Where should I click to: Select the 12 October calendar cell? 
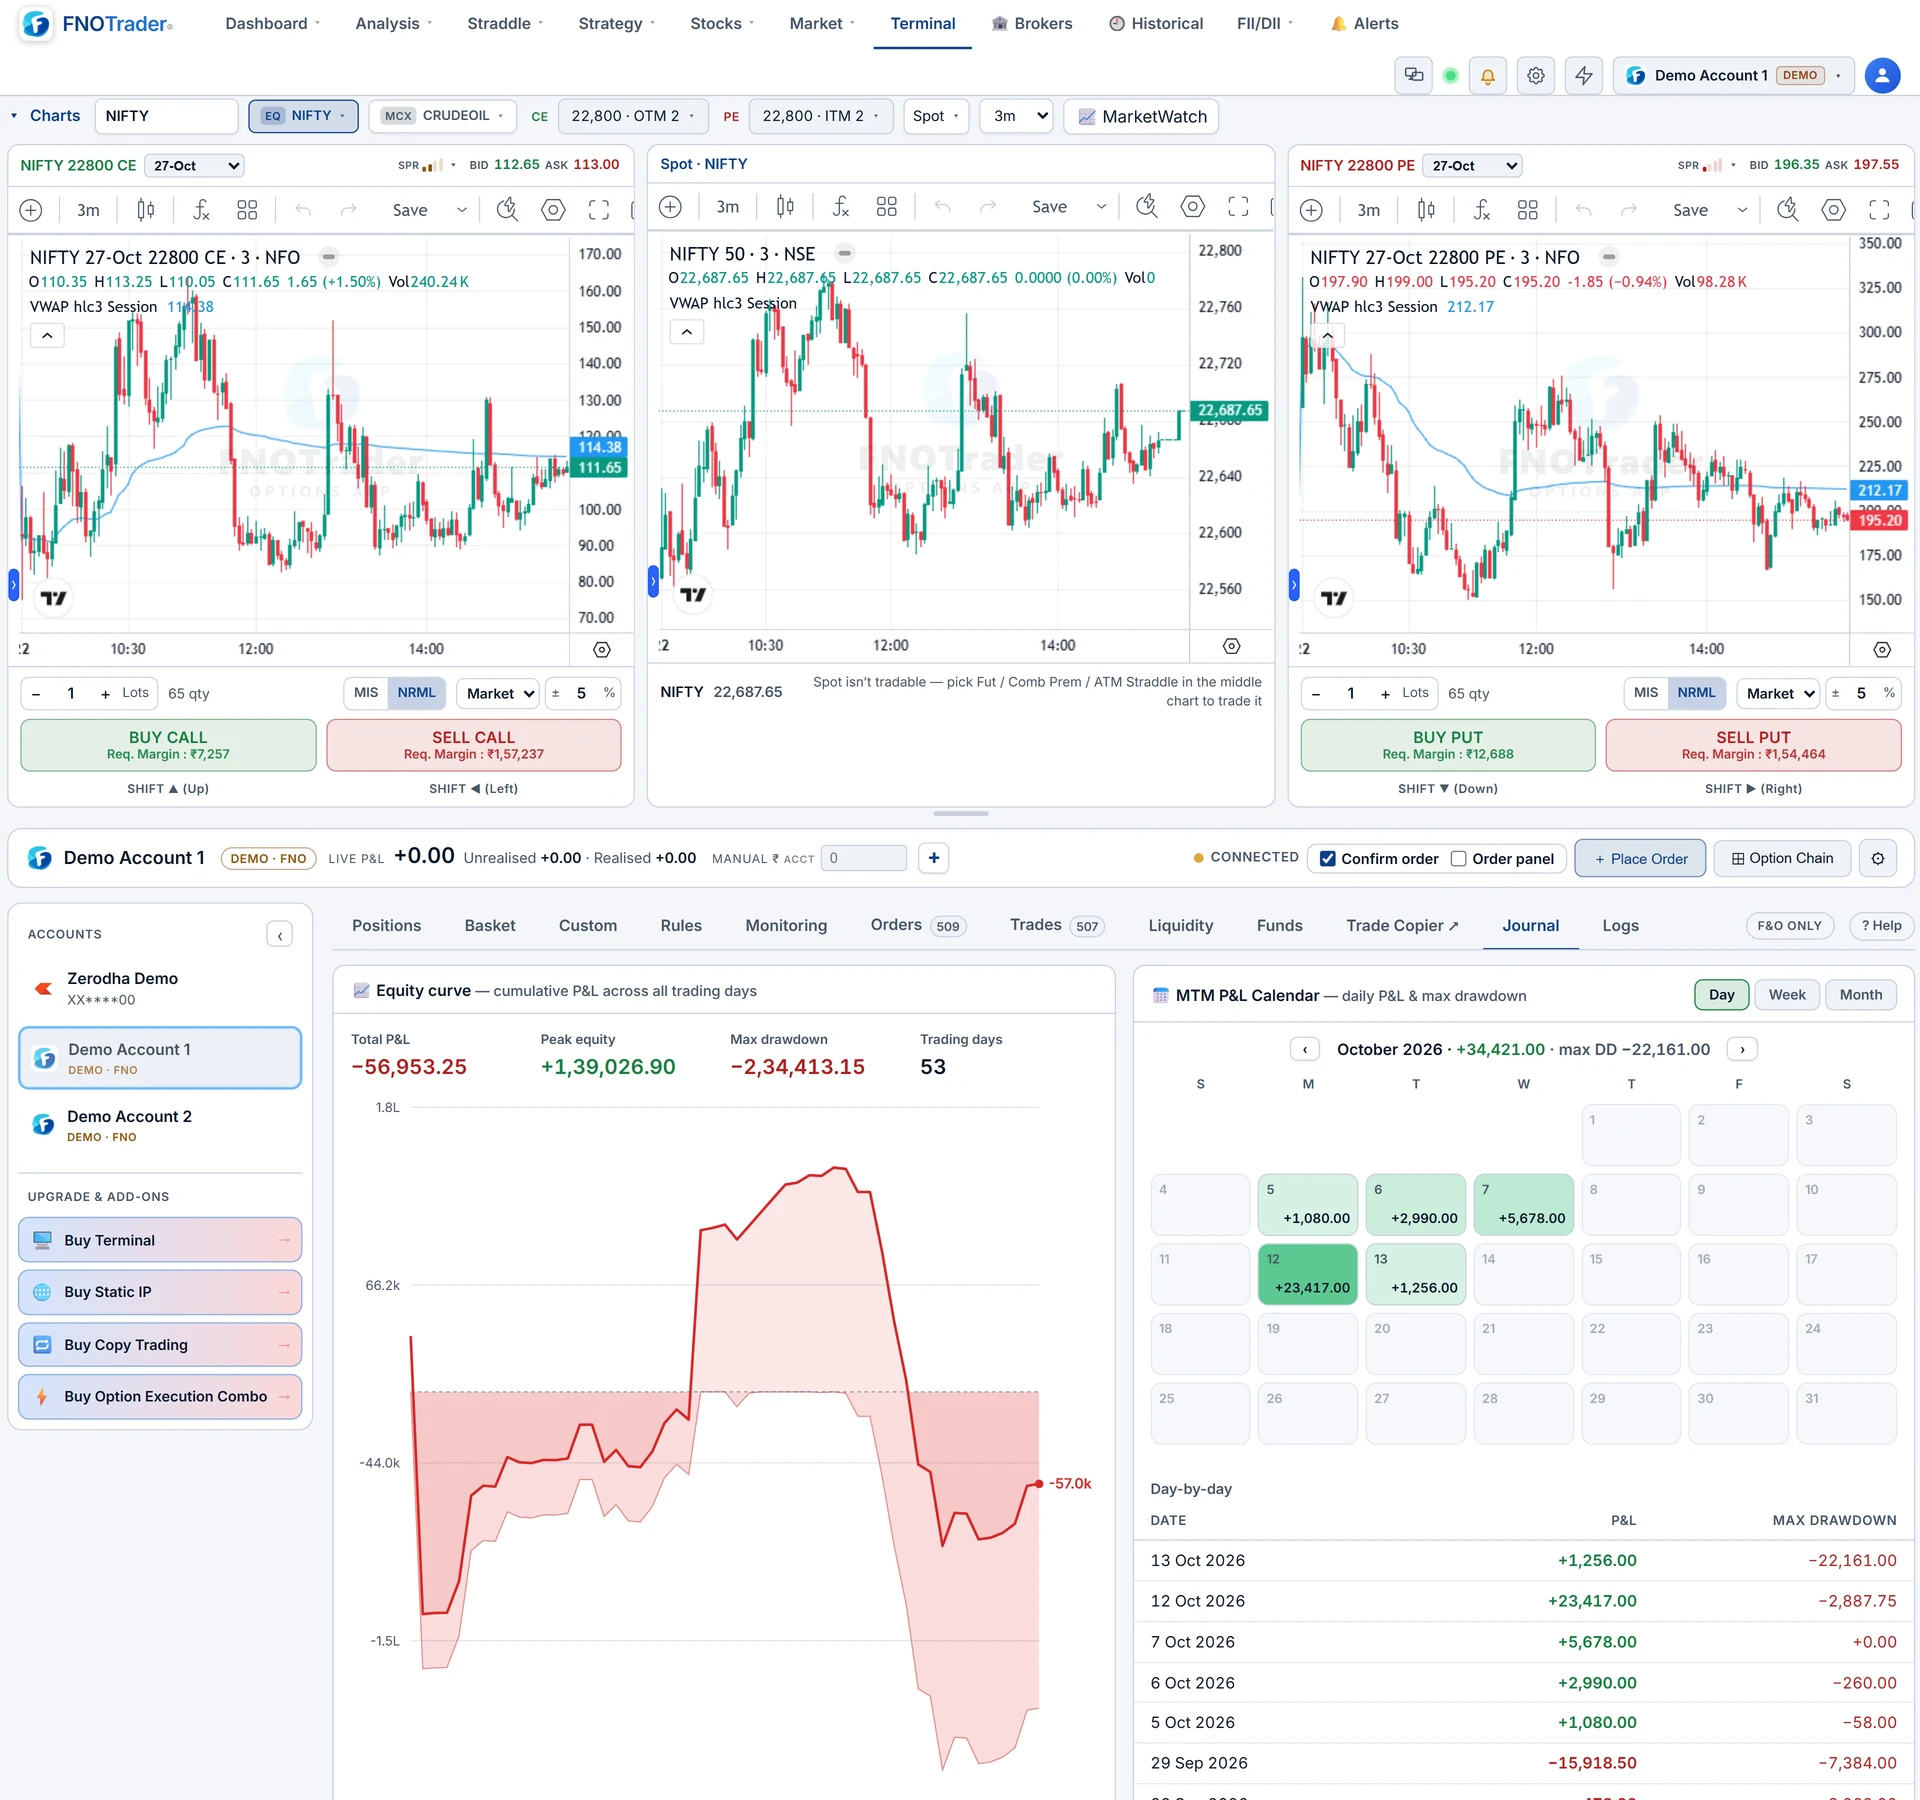(x=1307, y=1274)
